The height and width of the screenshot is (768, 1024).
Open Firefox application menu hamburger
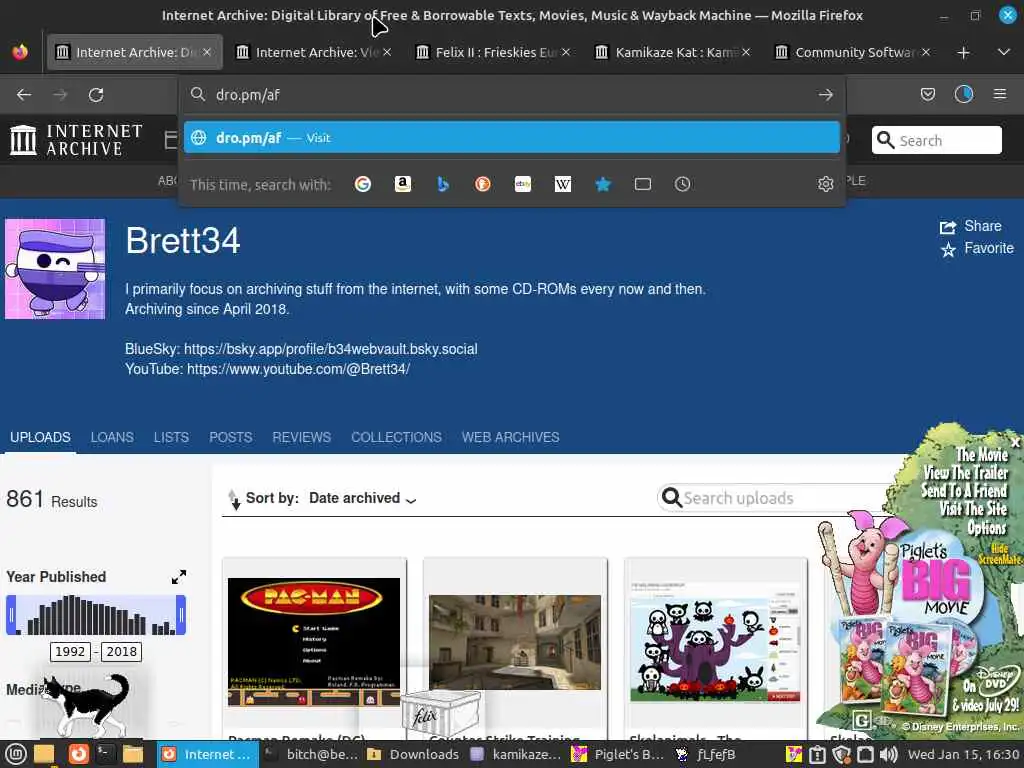[x=1000, y=95]
